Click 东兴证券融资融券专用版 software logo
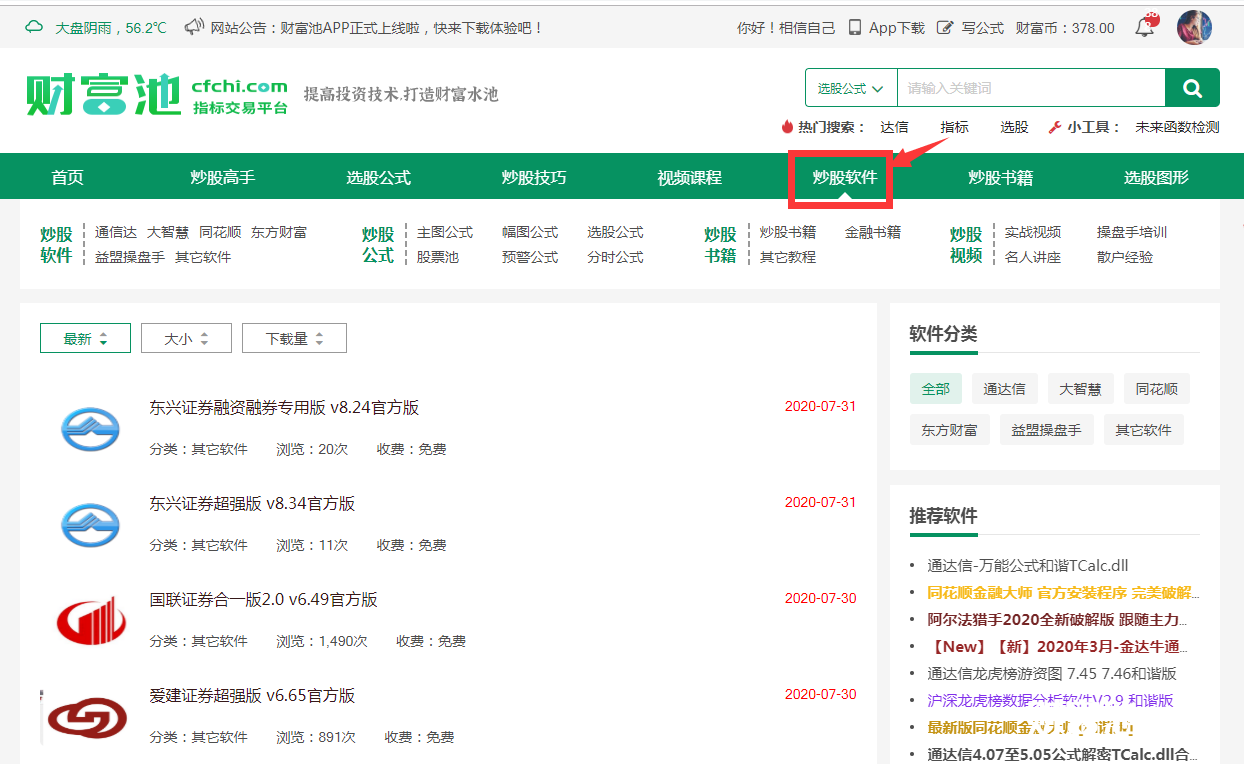 tap(90, 429)
